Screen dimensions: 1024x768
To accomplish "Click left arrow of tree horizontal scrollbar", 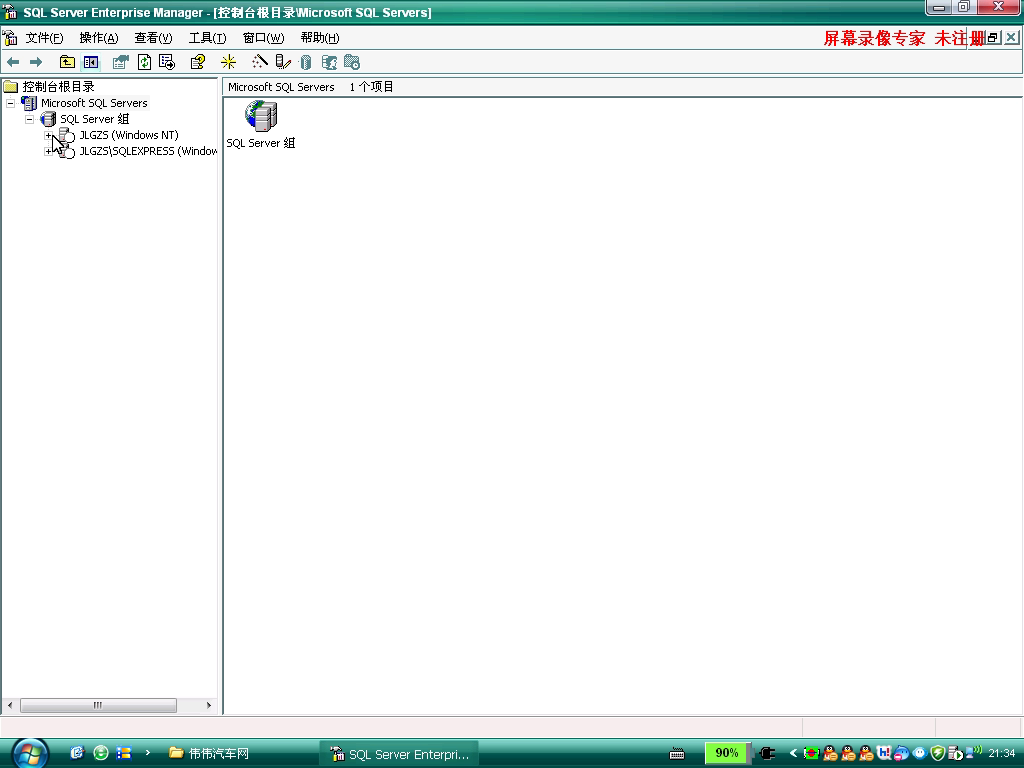I will 10,705.
